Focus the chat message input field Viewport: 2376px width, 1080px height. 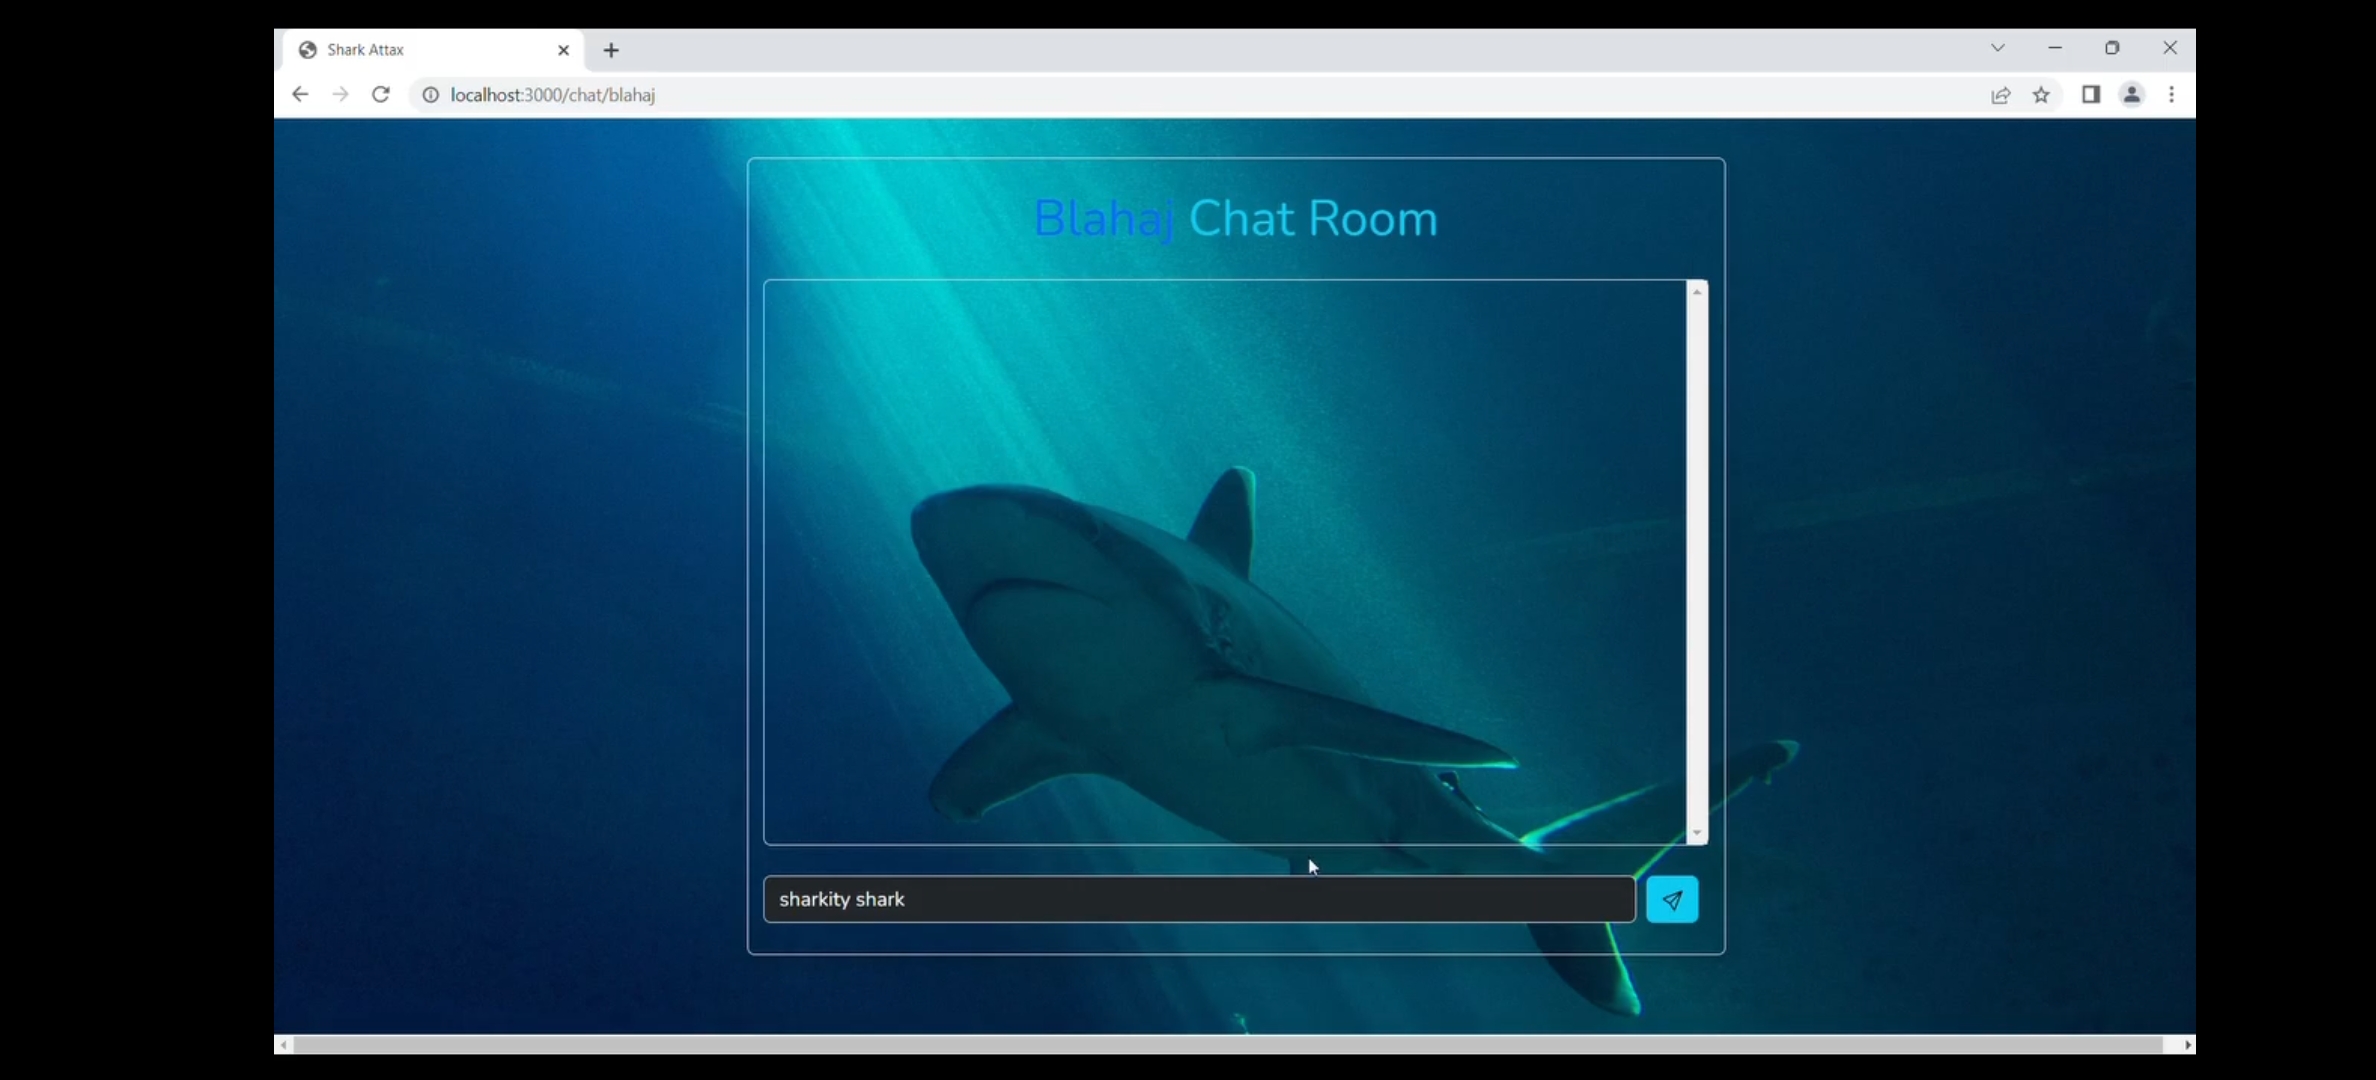1198,899
